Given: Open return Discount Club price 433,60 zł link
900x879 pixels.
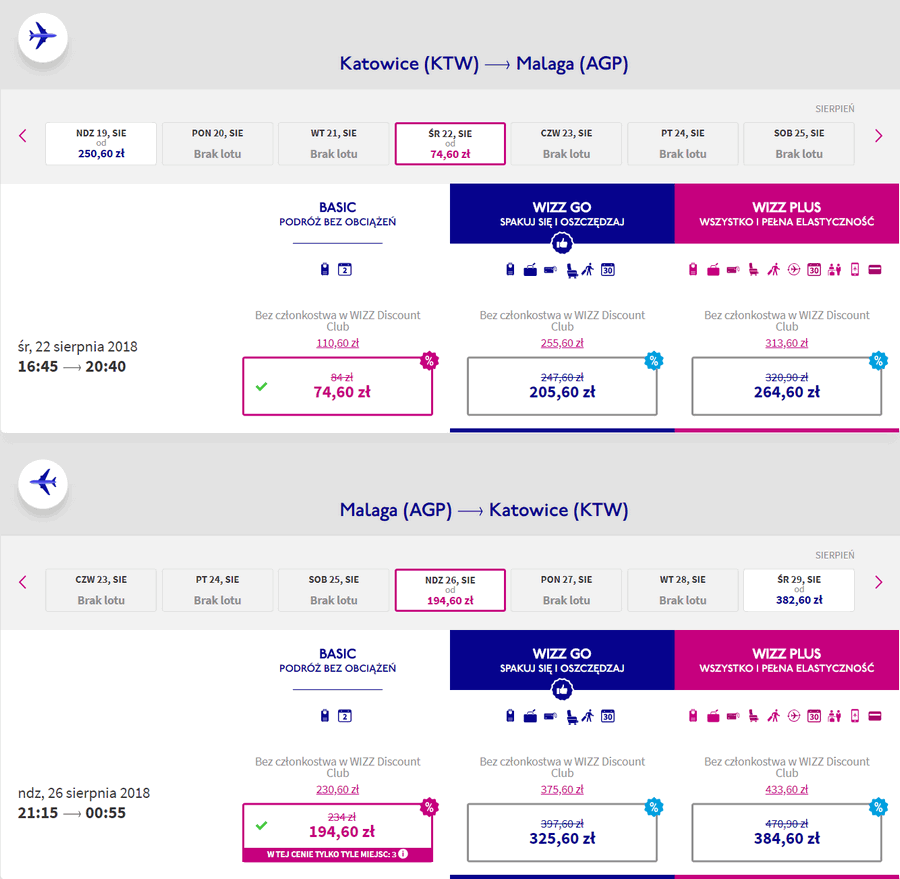Looking at the screenshot, I should tap(786, 789).
